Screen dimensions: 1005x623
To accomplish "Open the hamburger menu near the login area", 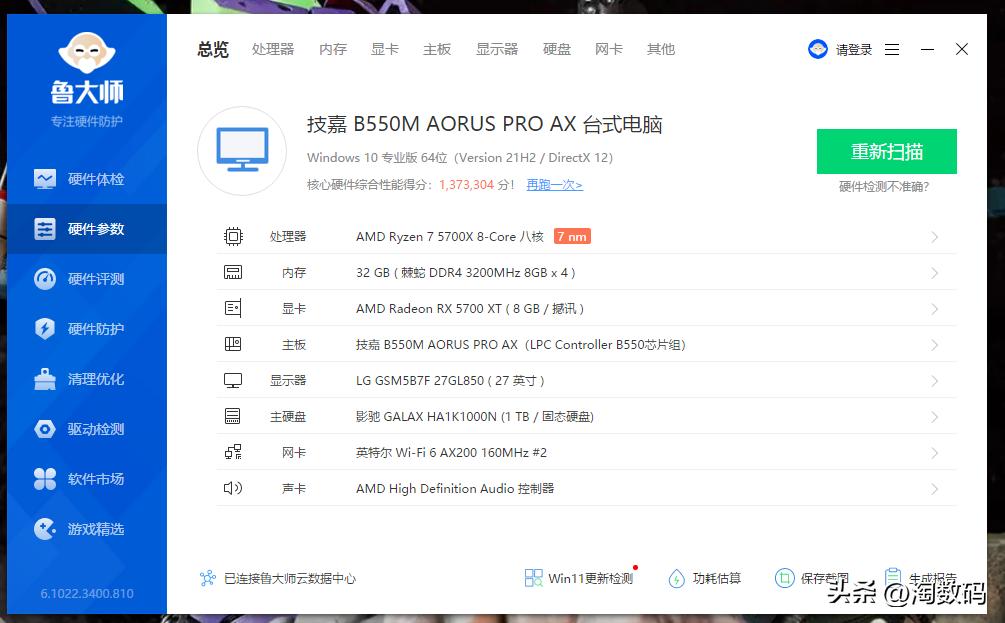I will [891, 49].
